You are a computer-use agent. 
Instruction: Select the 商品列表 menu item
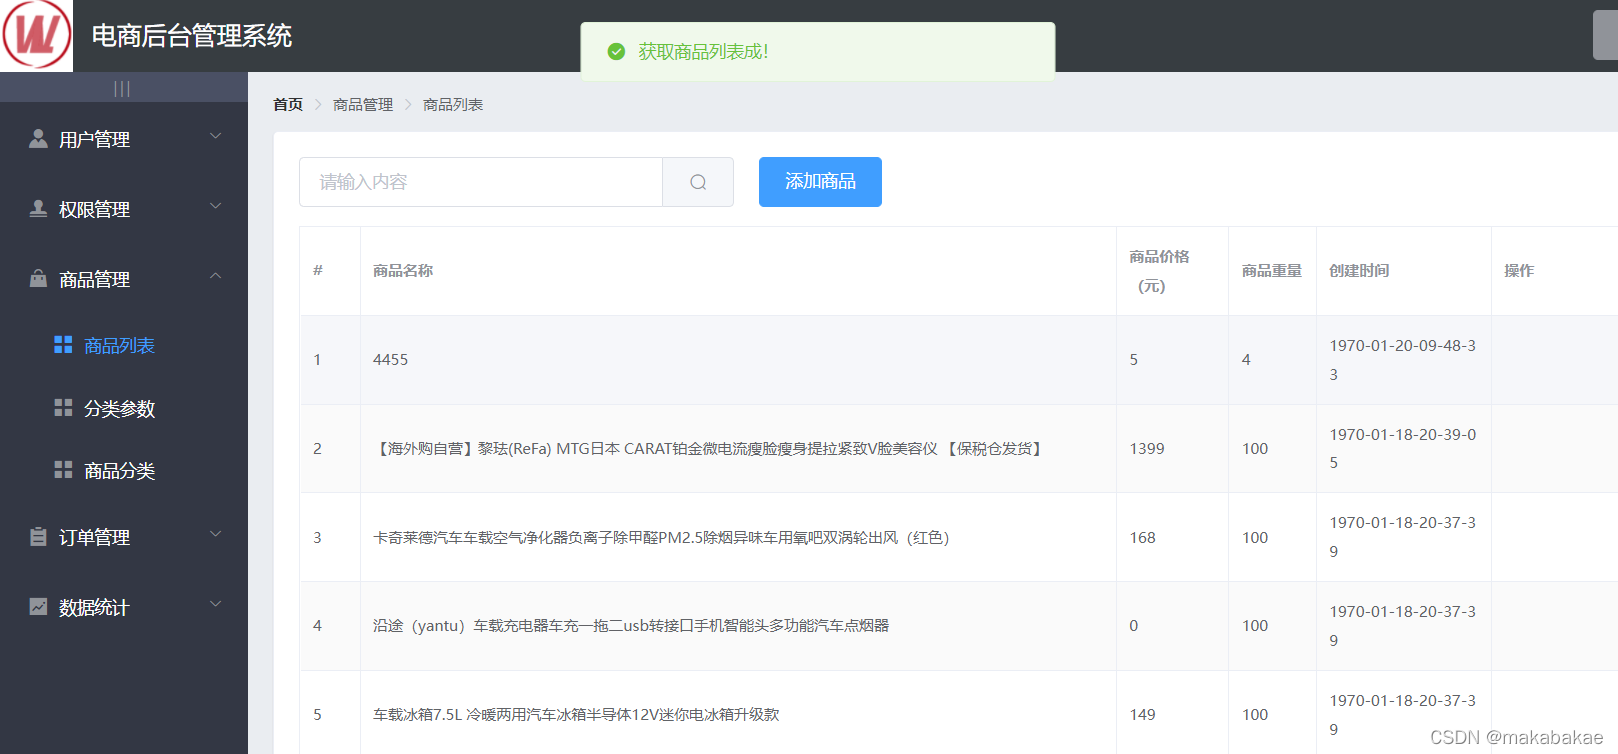point(124,345)
